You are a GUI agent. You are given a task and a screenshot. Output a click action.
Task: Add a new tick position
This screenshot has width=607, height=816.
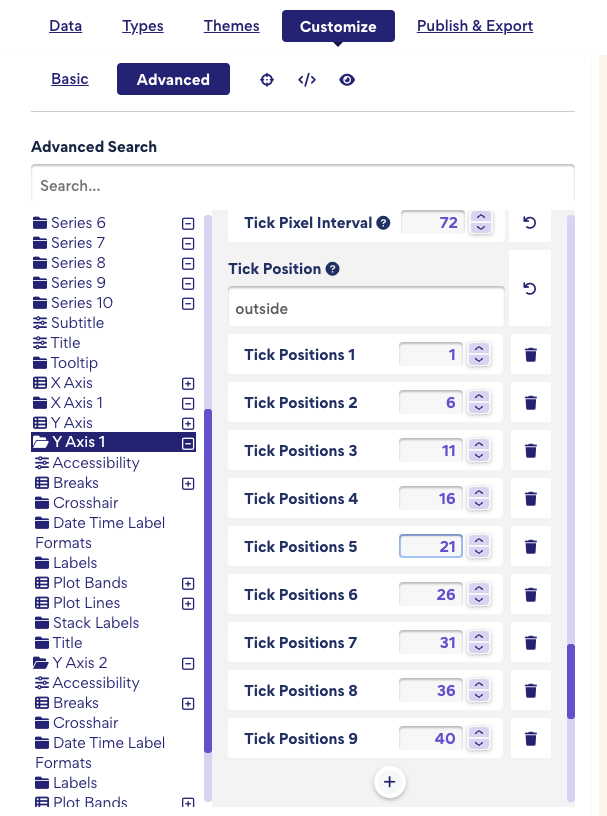tap(390, 782)
